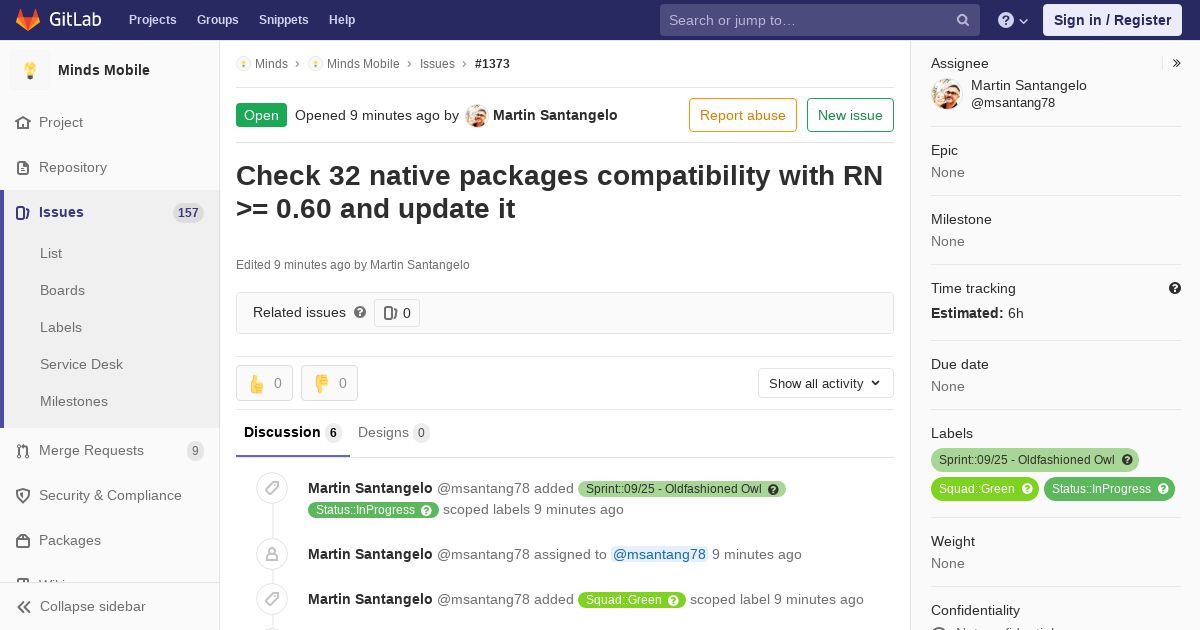Viewport: 1200px width, 630px height.
Task: Click the Issues icon in sidebar
Action: 23,212
